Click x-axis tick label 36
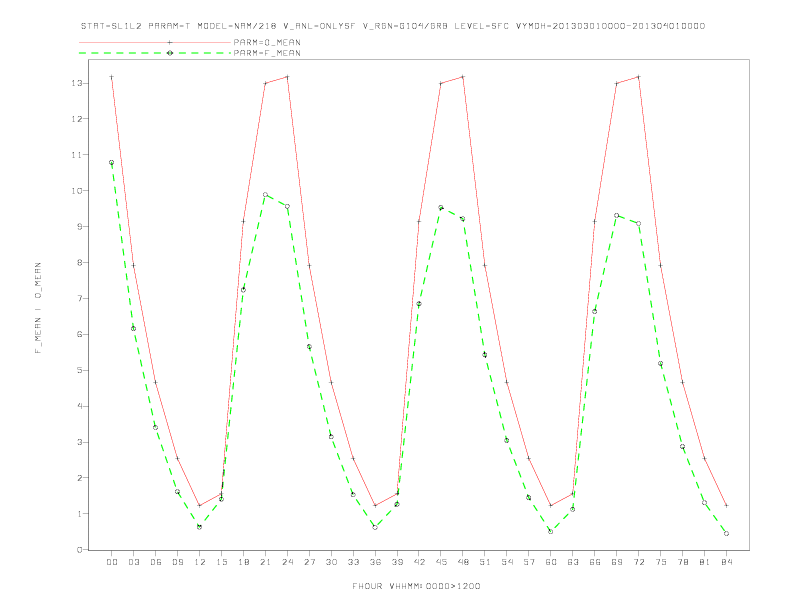Viewport: 792px width, 612px height. coord(375,562)
